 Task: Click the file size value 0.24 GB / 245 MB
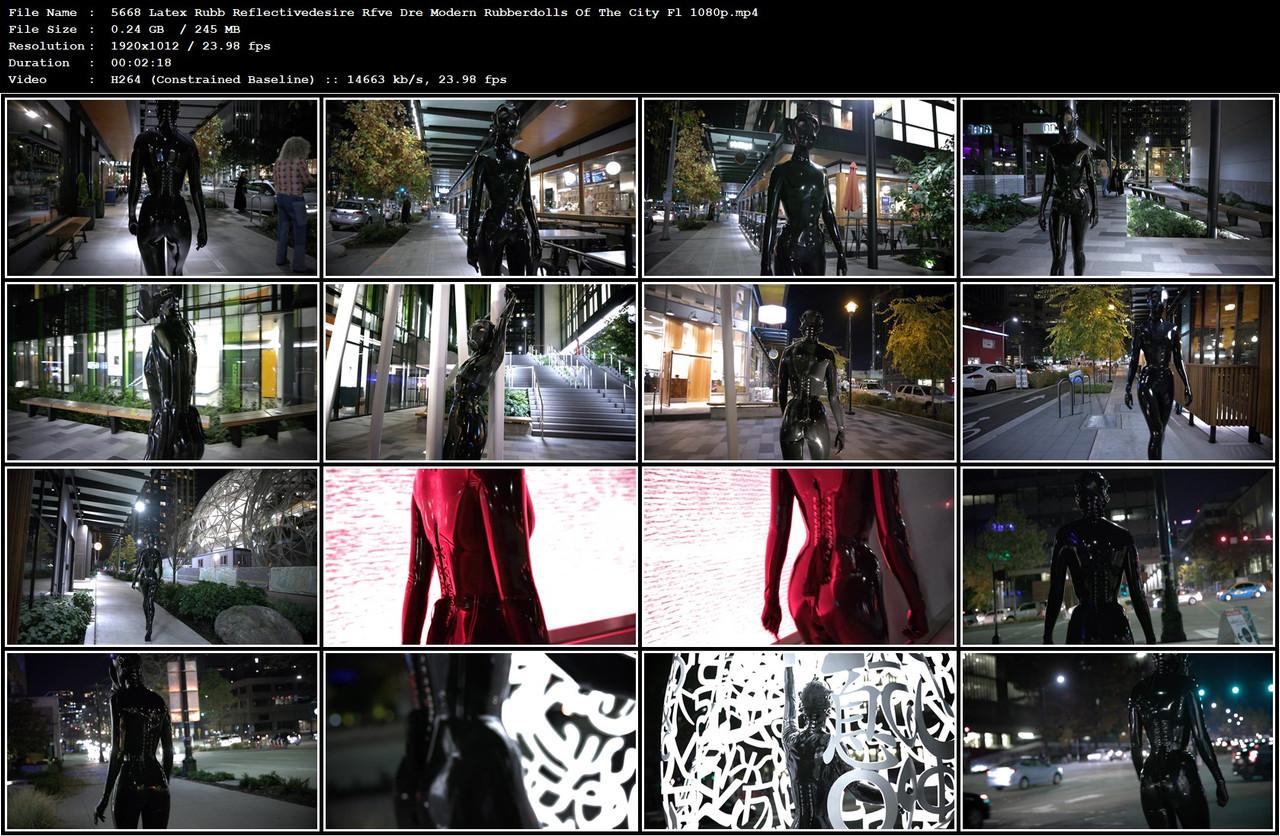(175, 30)
